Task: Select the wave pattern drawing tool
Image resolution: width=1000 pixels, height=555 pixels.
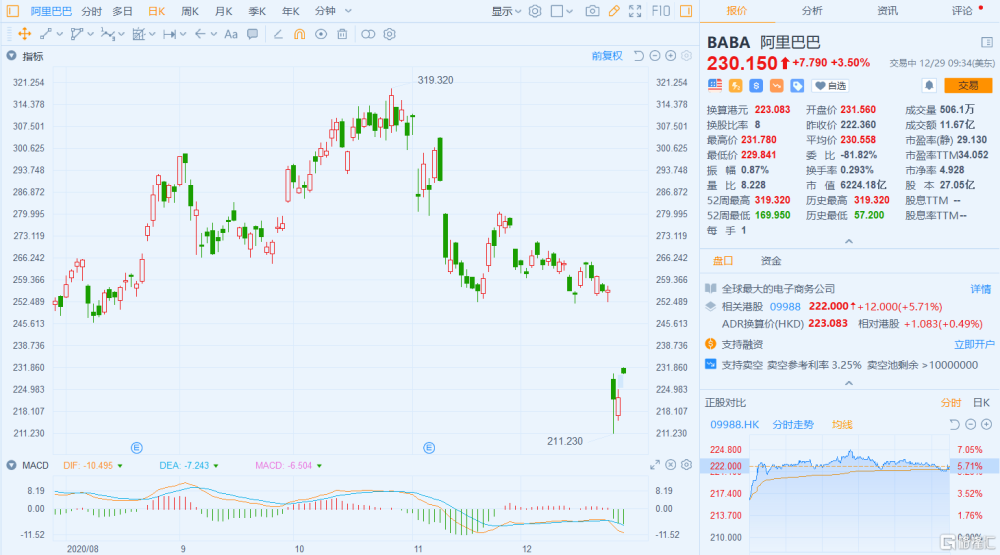Action: click(x=107, y=34)
